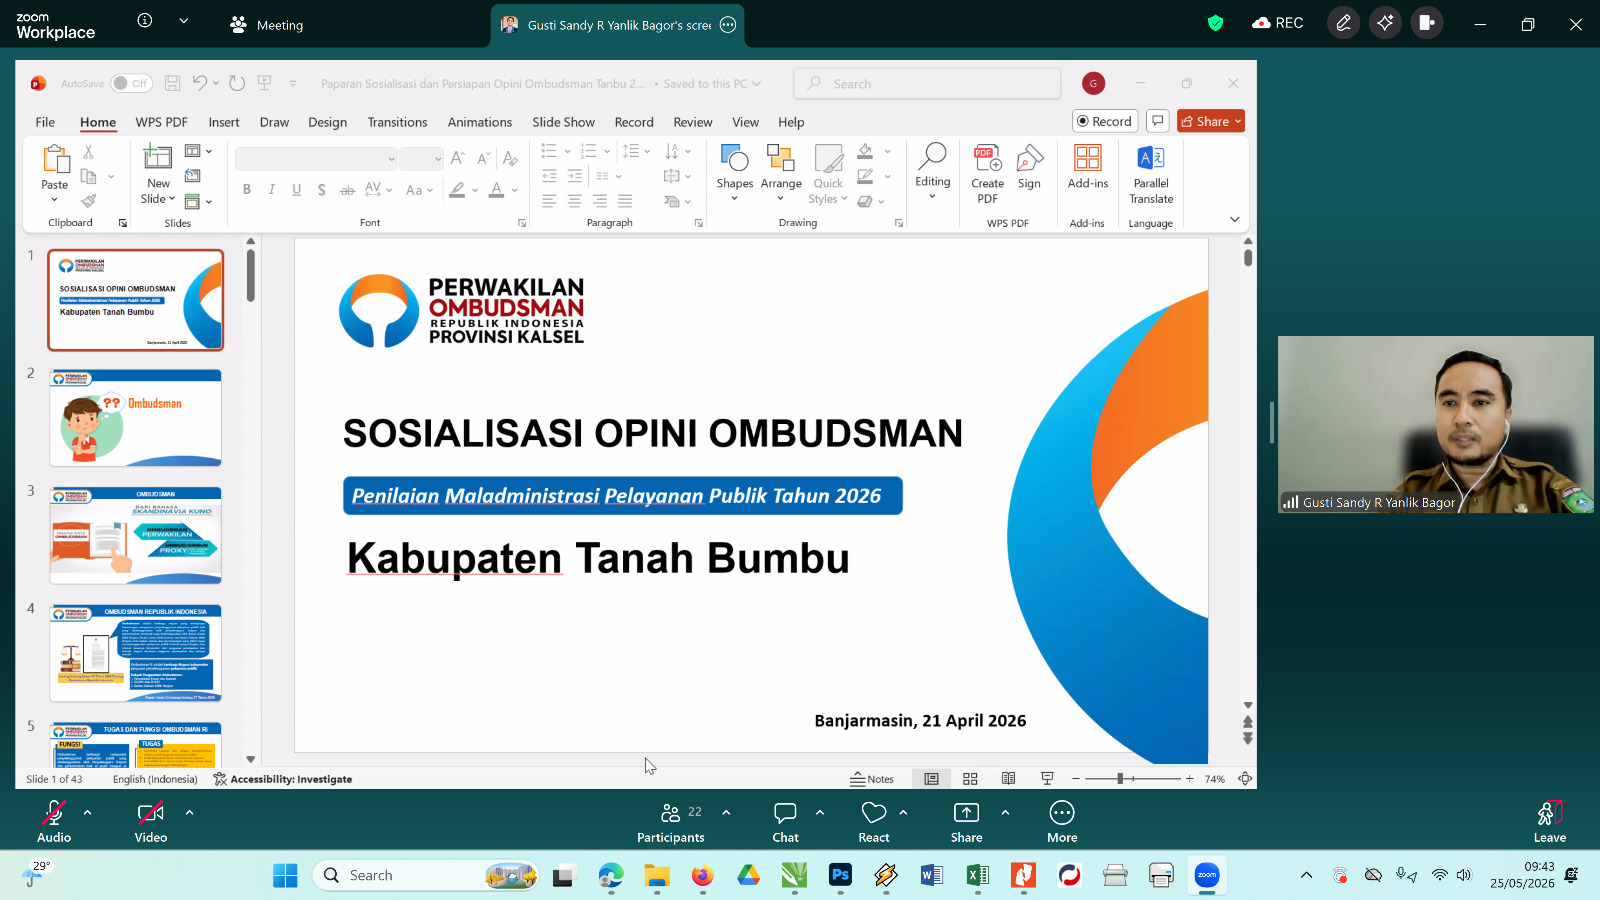Expand Audio options caret
1600x900 pixels.
pos(88,812)
